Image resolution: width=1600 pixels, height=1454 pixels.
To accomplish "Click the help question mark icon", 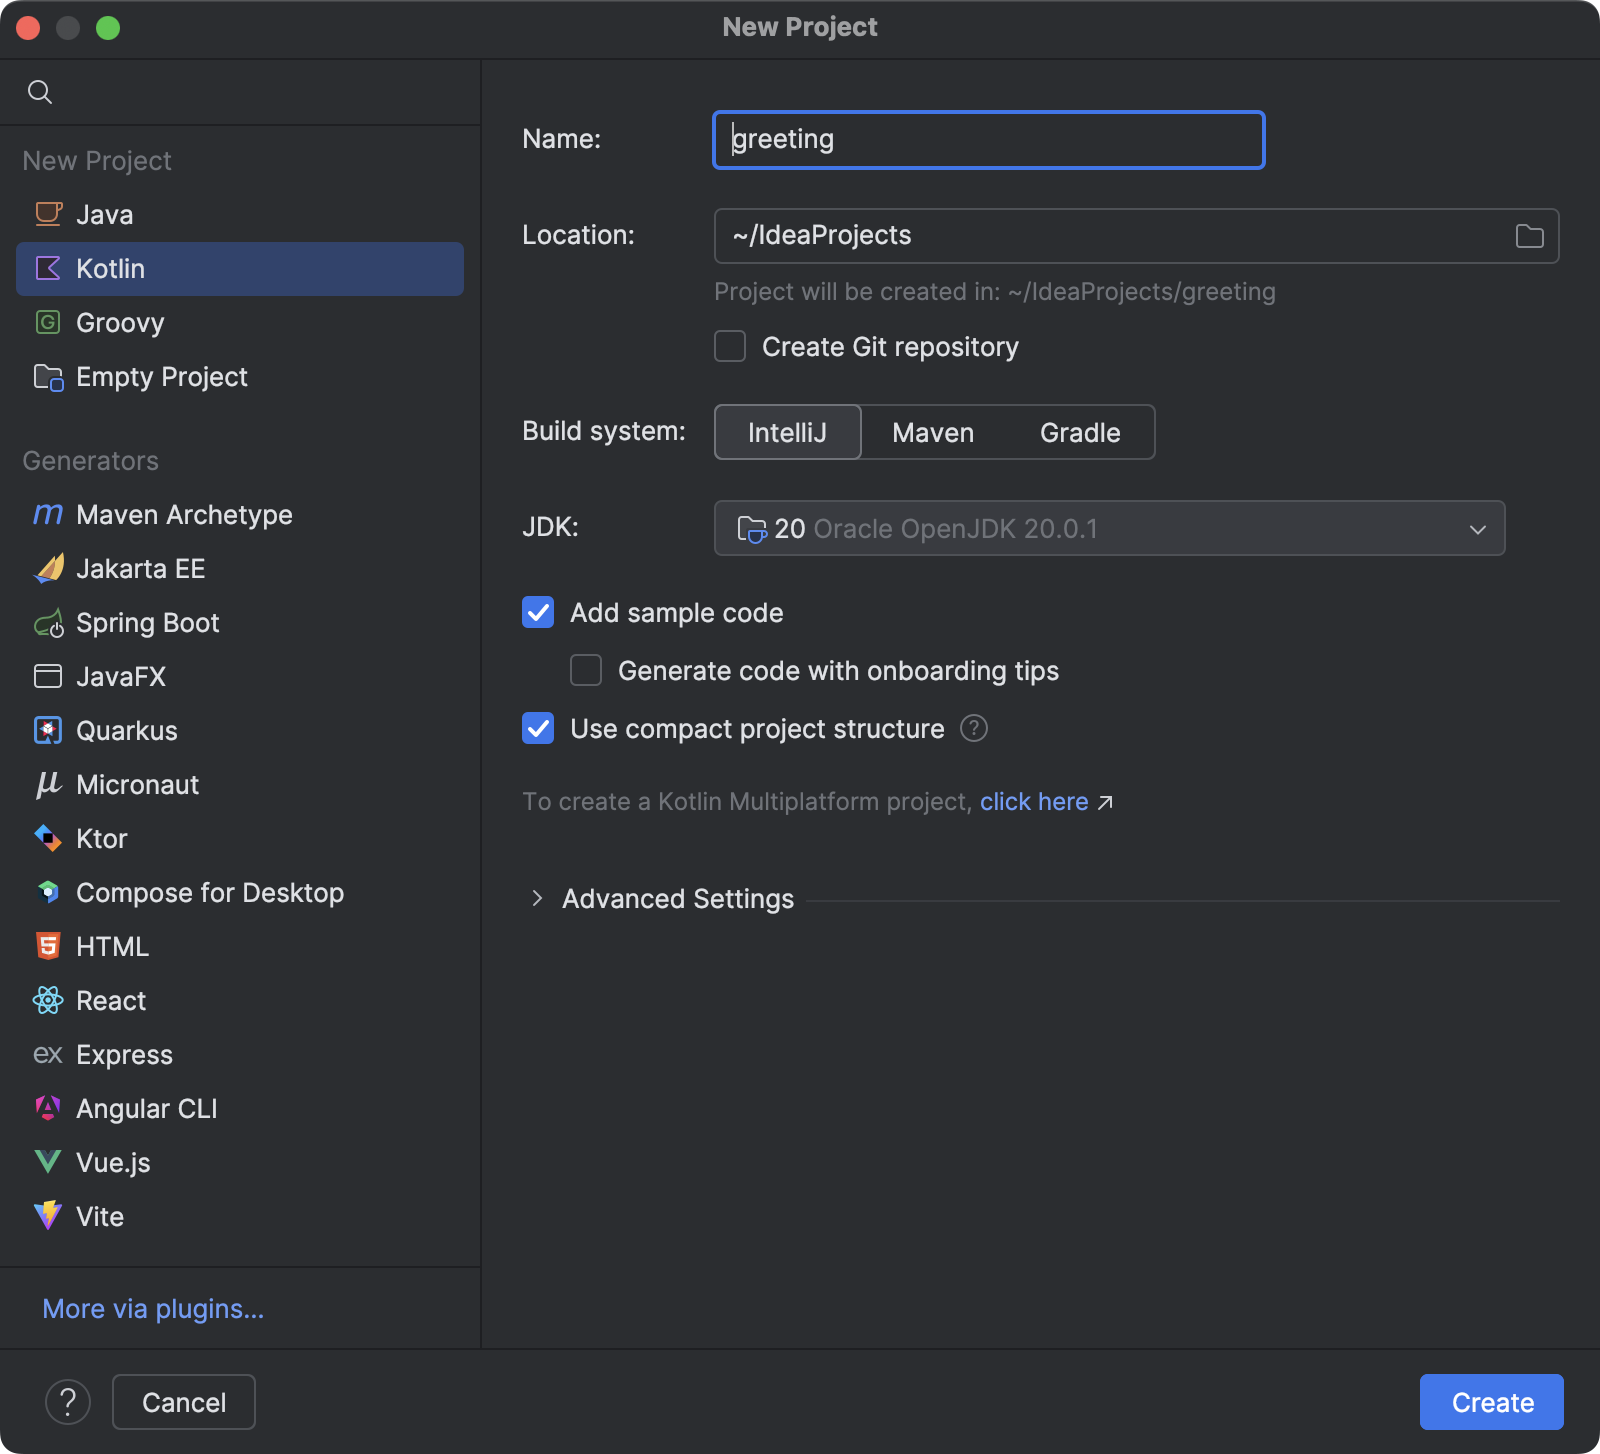I will 68,1402.
